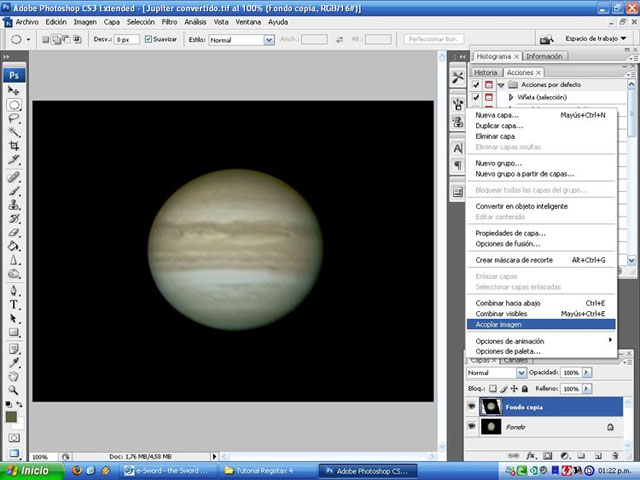Select the Hand tool
Image resolution: width=640 pixels, height=480 pixels.
click(14, 376)
